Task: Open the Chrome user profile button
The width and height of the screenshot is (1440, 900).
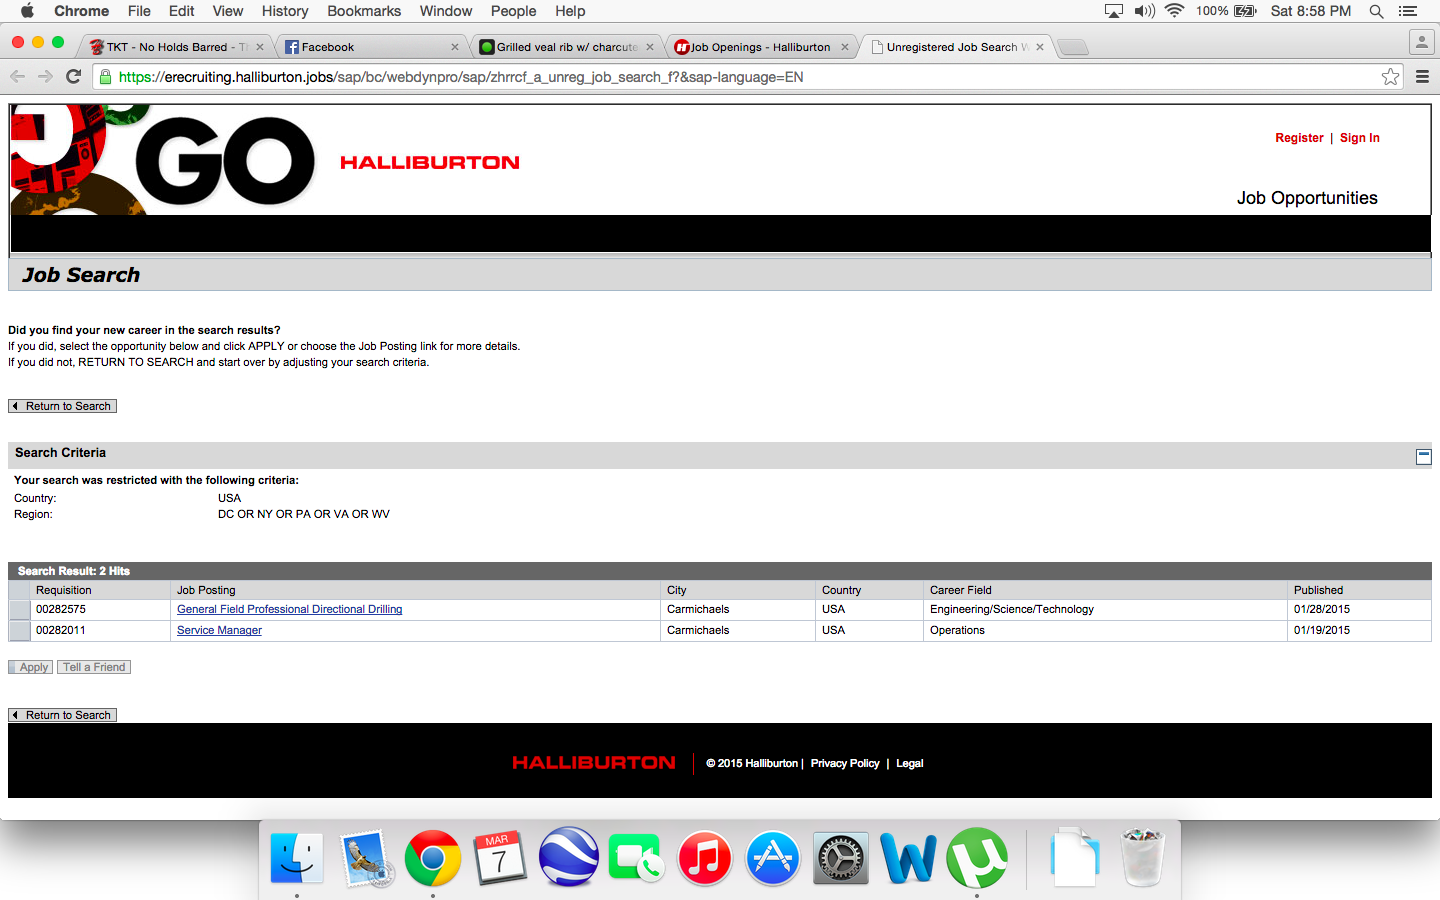Action: (1421, 42)
